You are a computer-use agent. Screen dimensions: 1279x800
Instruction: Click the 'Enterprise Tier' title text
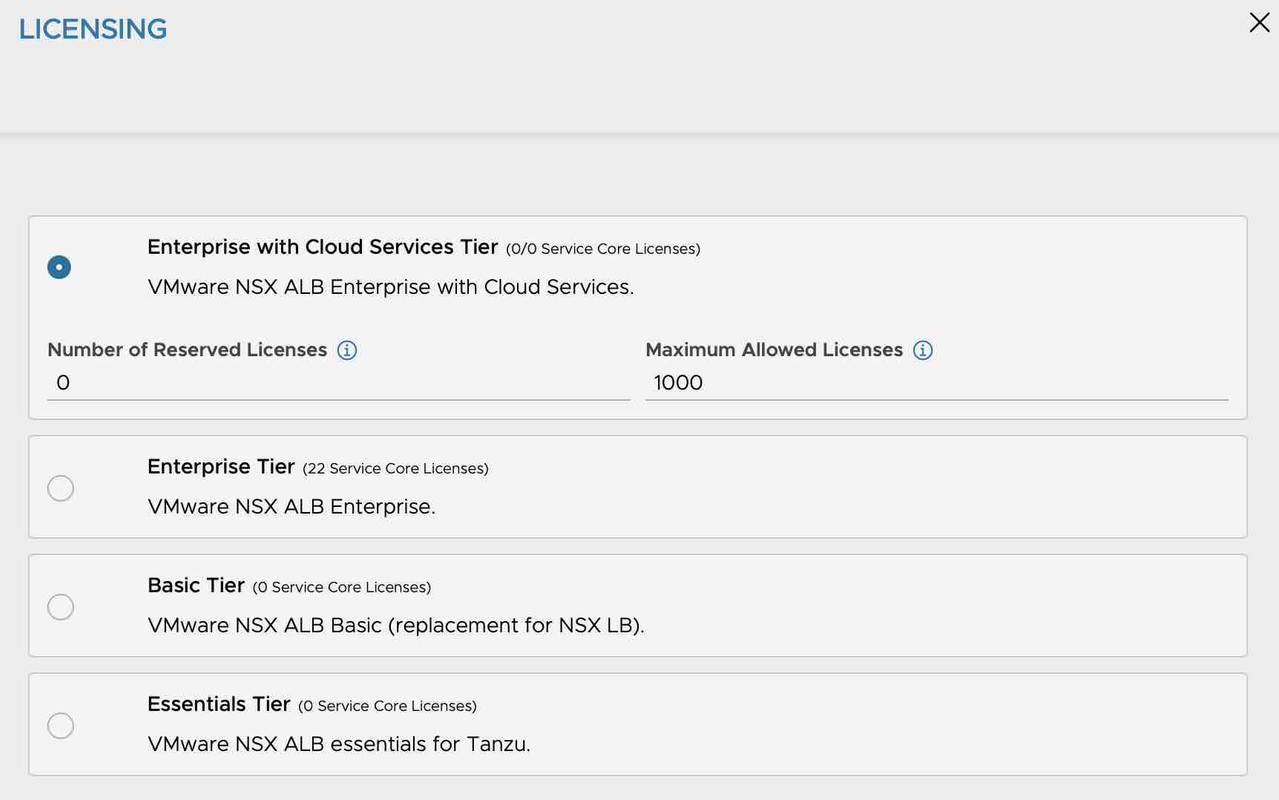[221, 467]
